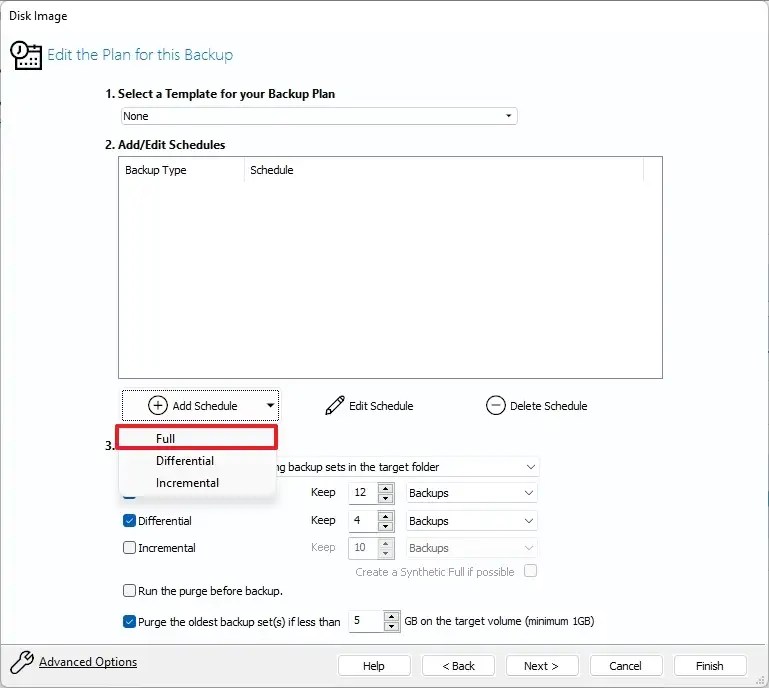Image resolution: width=769 pixels, height=688 pixels.
Task: Click the backup plan clock-calendar icon
Action: [26, 55]
